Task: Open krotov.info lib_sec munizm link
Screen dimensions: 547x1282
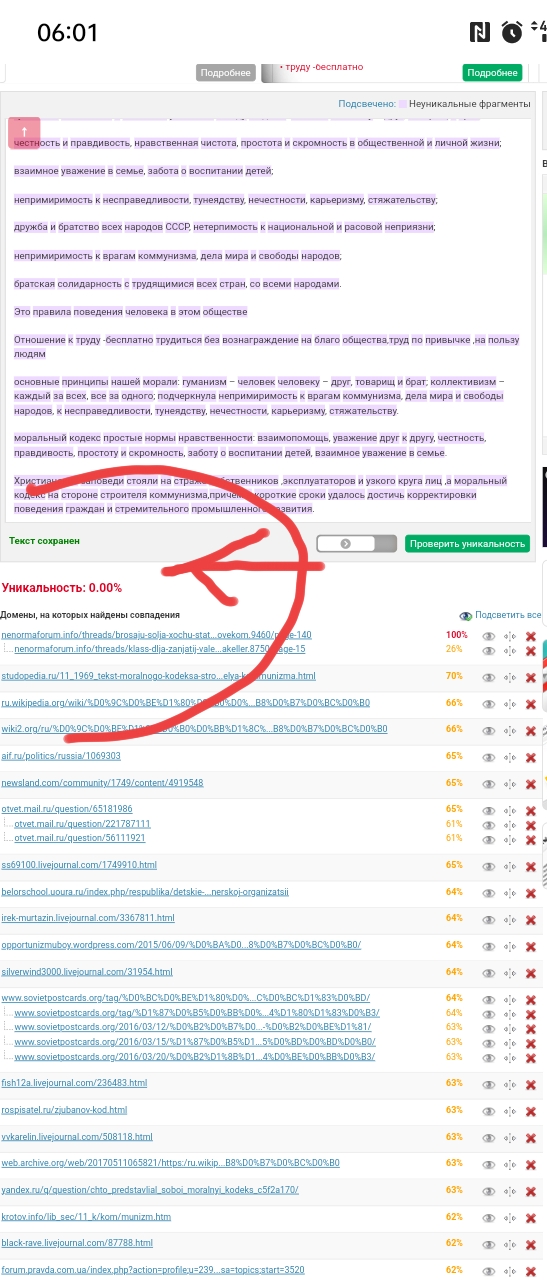Action: pos(86,1217)
